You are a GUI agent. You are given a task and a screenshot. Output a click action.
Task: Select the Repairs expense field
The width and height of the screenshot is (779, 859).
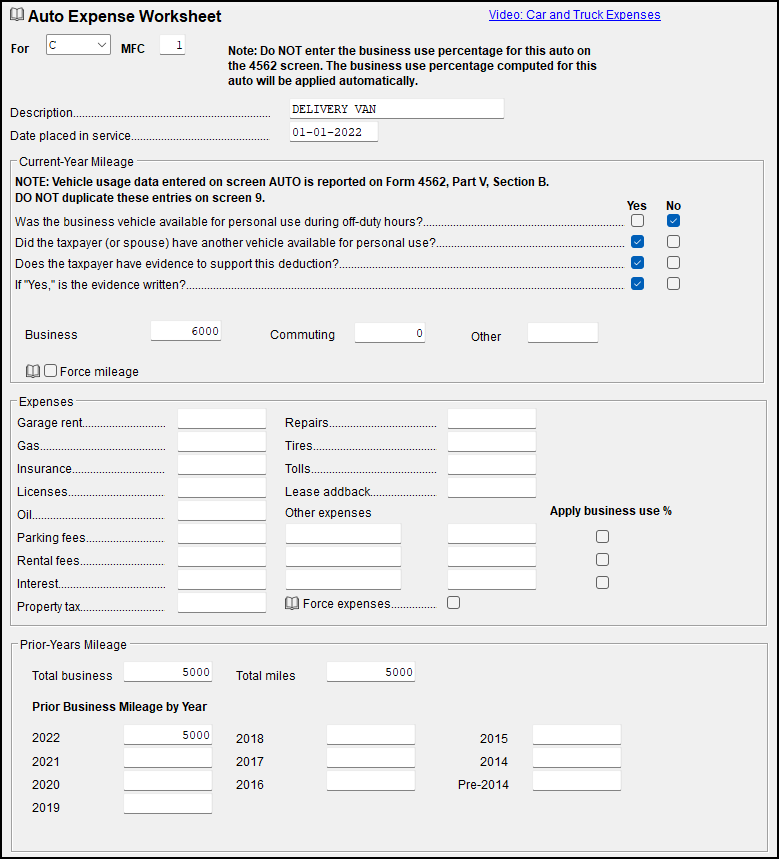tap(492, 419)
